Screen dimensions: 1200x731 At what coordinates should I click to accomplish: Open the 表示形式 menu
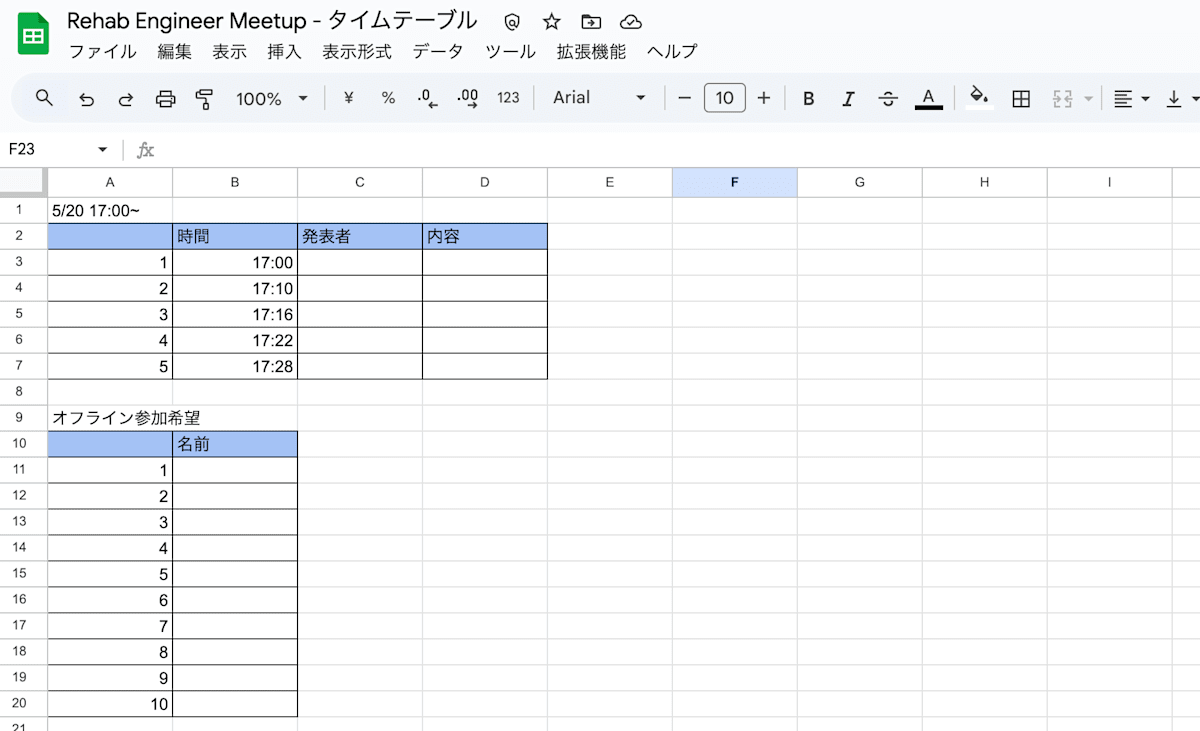pos(357,52)
